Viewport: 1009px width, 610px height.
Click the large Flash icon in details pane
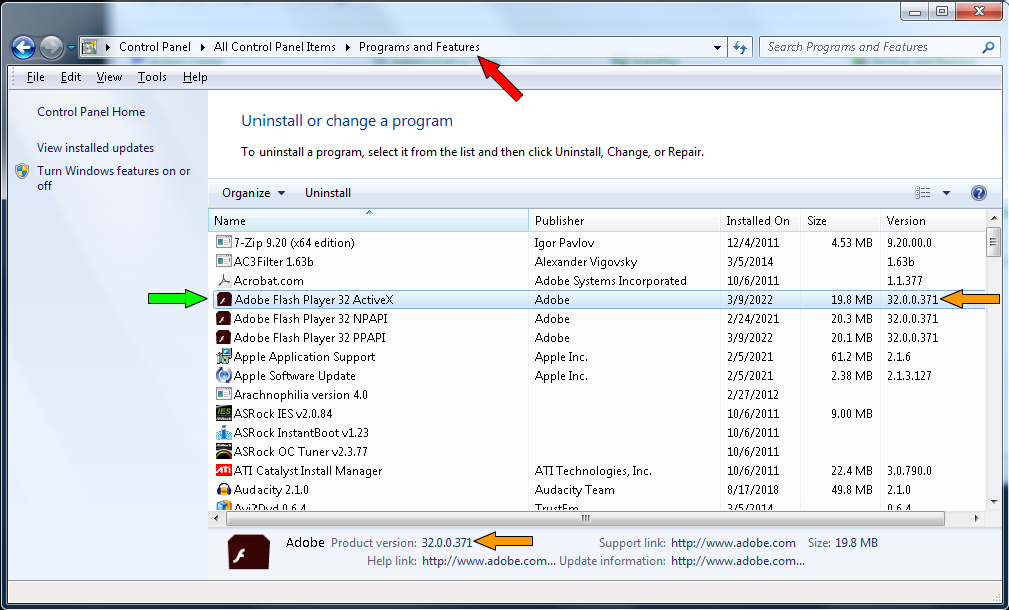(x=248, y=551)
